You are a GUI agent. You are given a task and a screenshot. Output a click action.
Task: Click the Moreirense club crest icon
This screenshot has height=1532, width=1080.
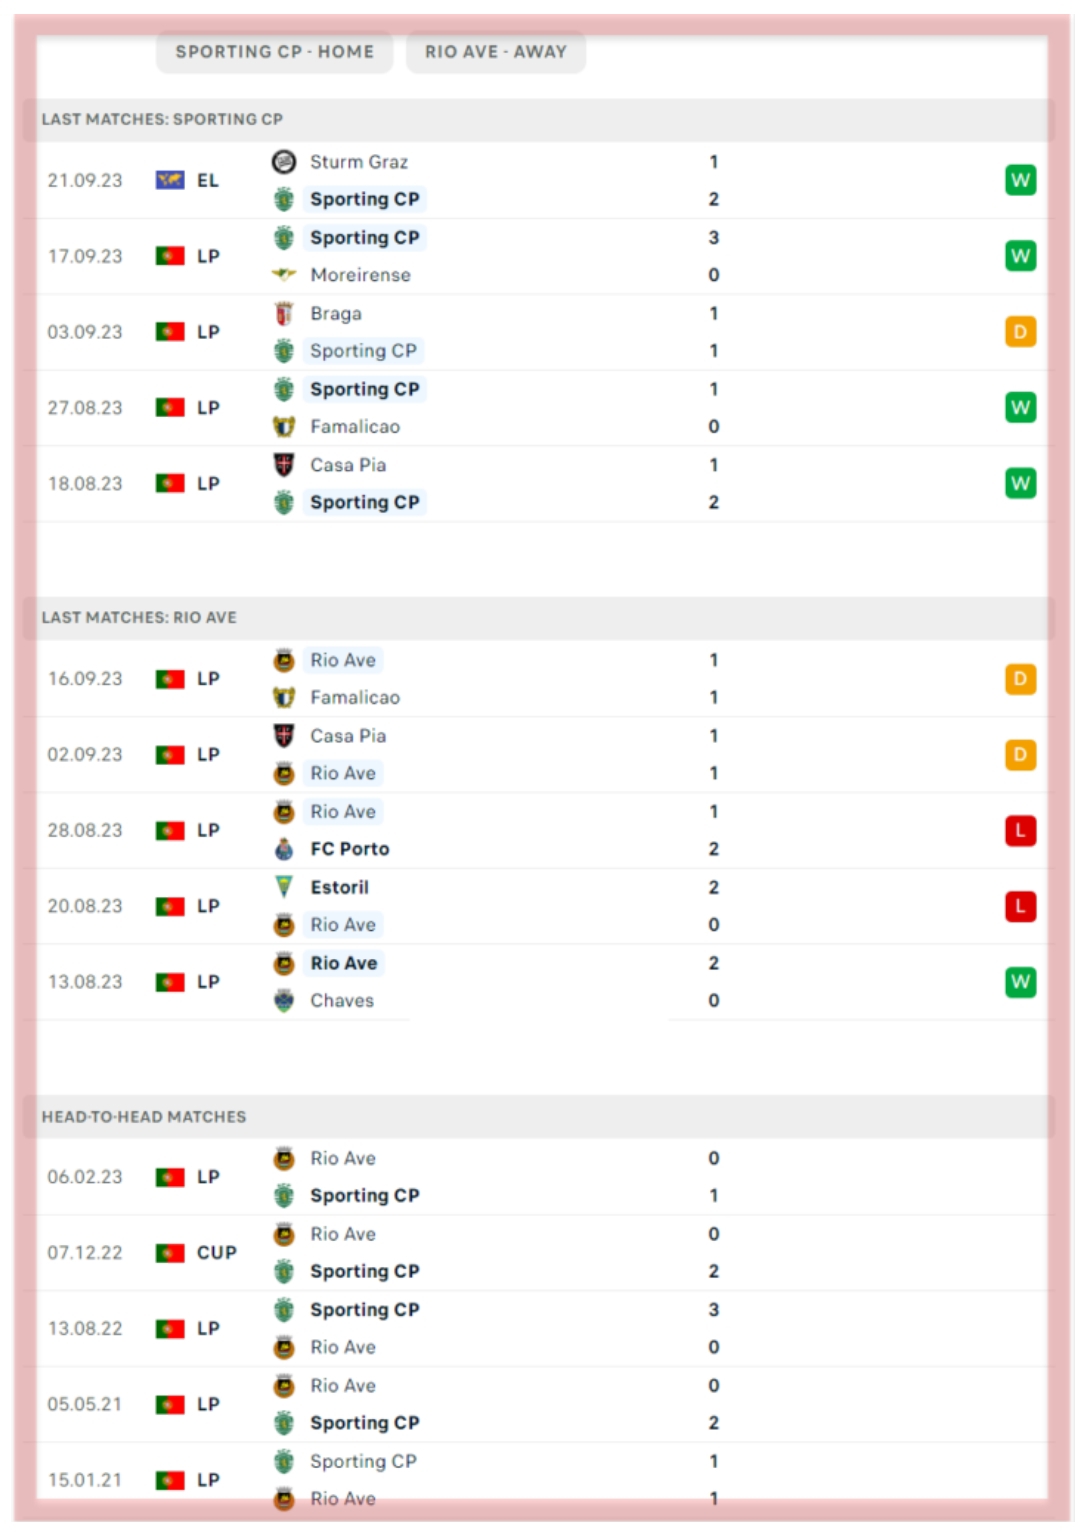(x=284, y=274)
